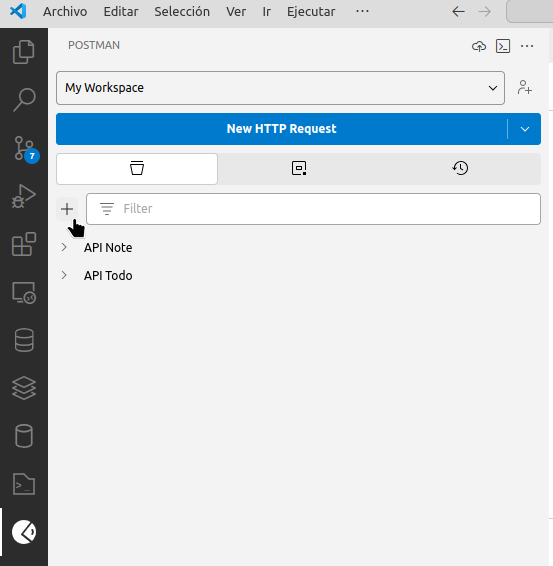This screenshot has width=553, height=566.
Task: Click the plus button to add collection
Action: (x=67, y=209)
